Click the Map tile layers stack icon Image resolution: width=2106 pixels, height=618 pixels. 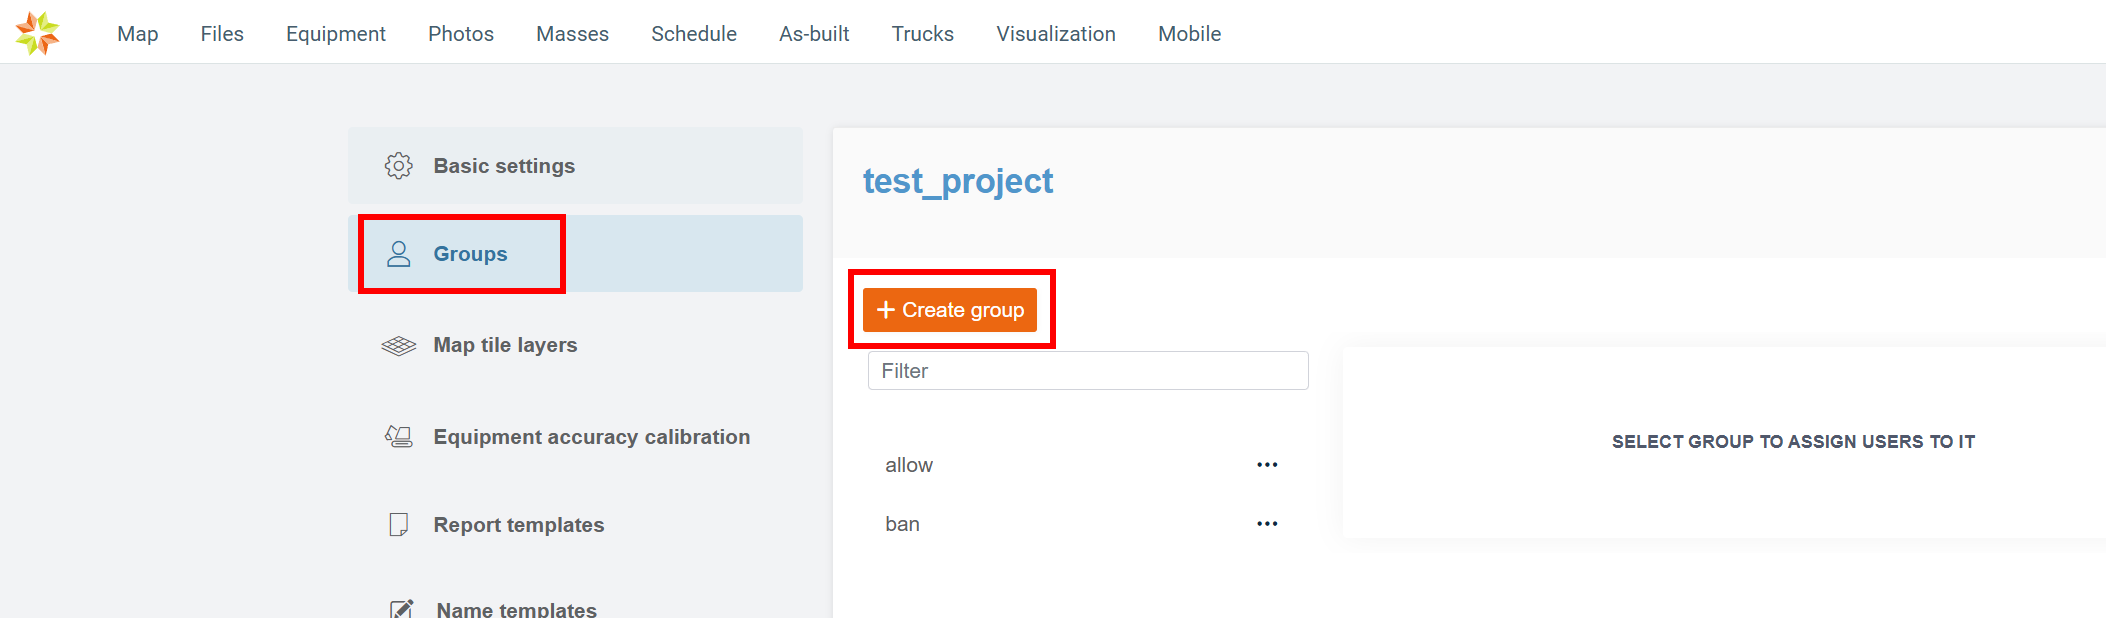(398, 346)
